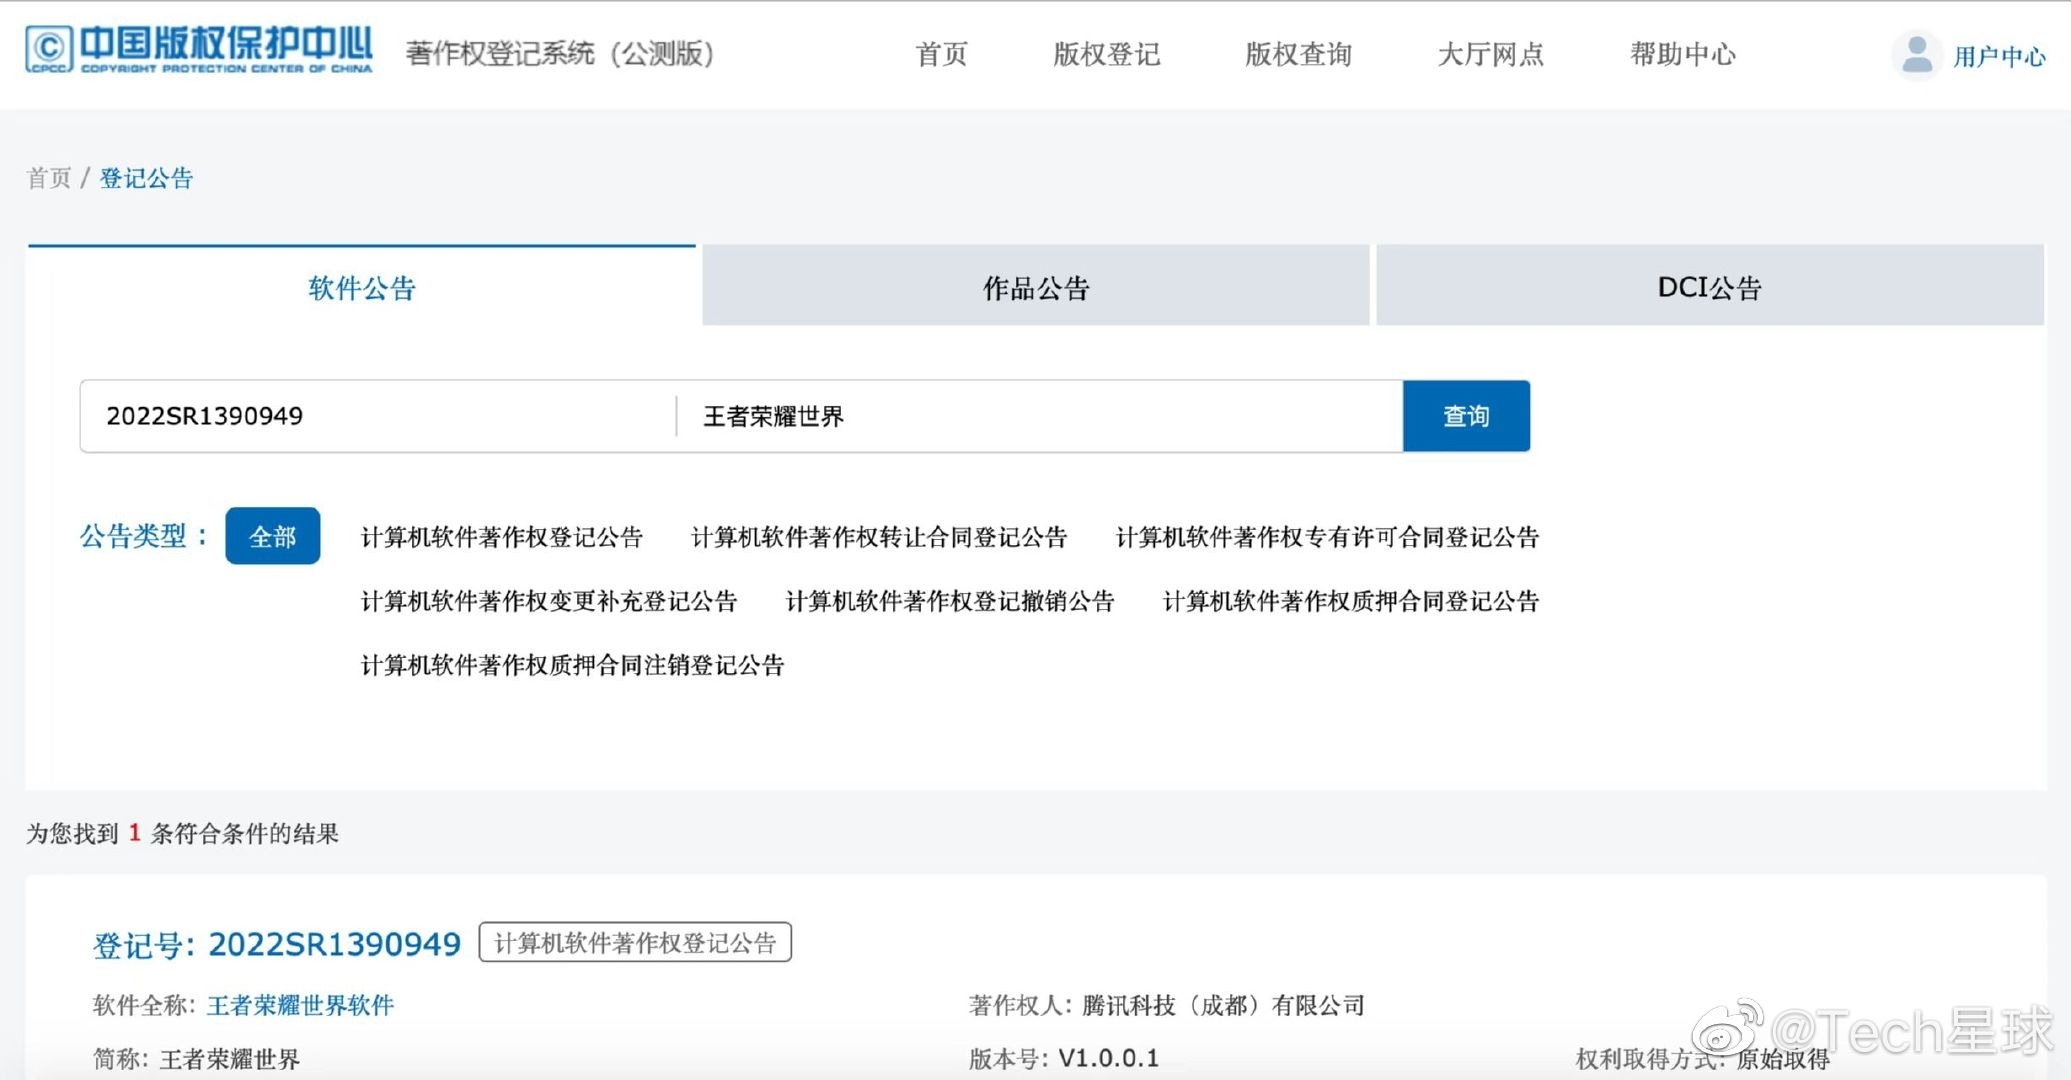Filter by 计算机软件著作权质押合同登记公告
2071x1080 pixels.
(1351, 601)
